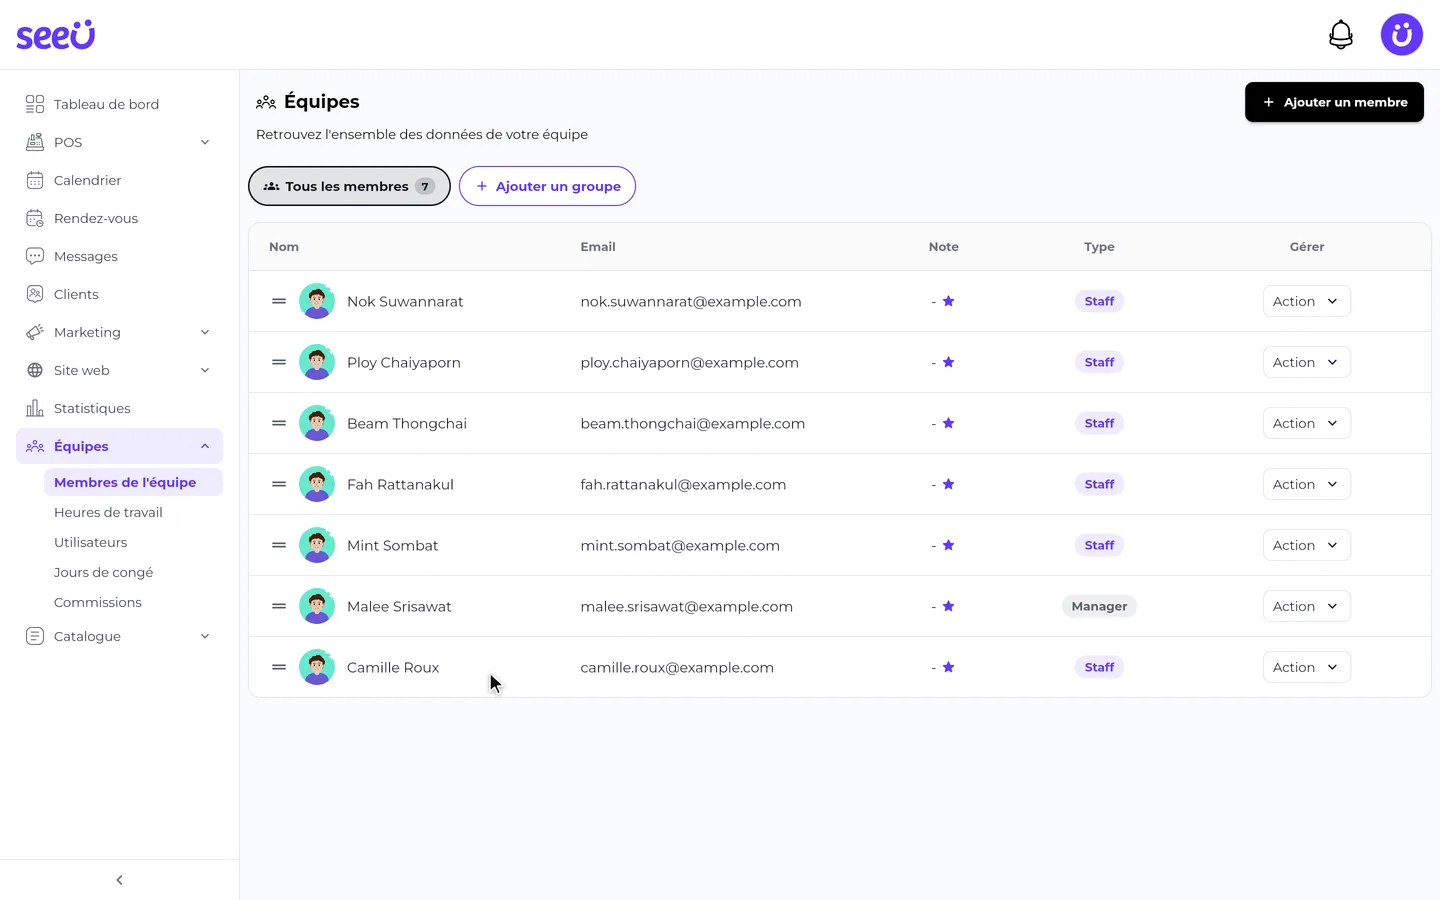Click Ajouter un membre button
The width and height of the screenshot is (1440, 900).
(x=1334, y=102)
